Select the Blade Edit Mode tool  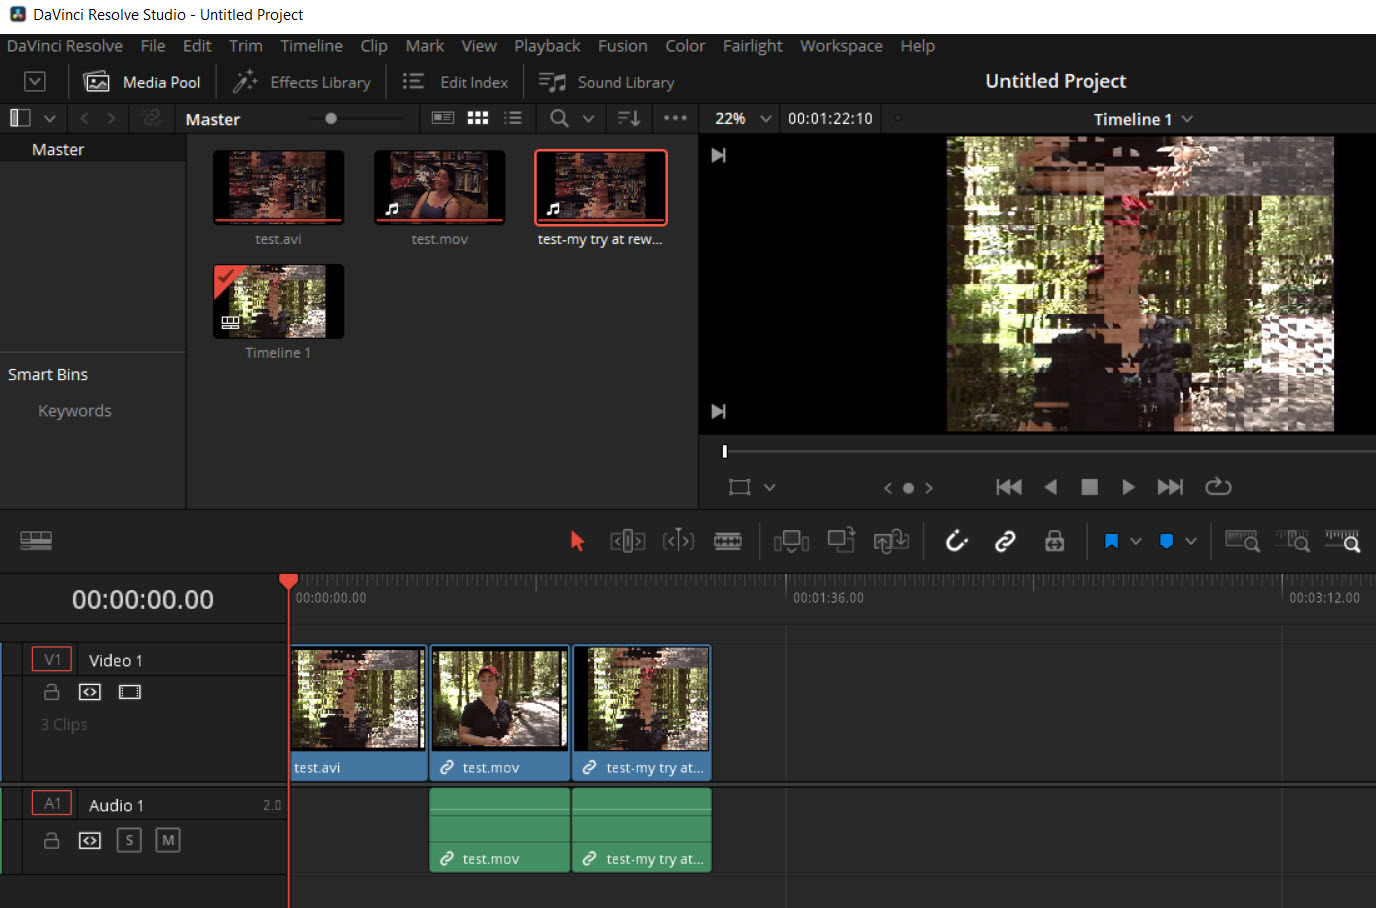pos(728,541)
